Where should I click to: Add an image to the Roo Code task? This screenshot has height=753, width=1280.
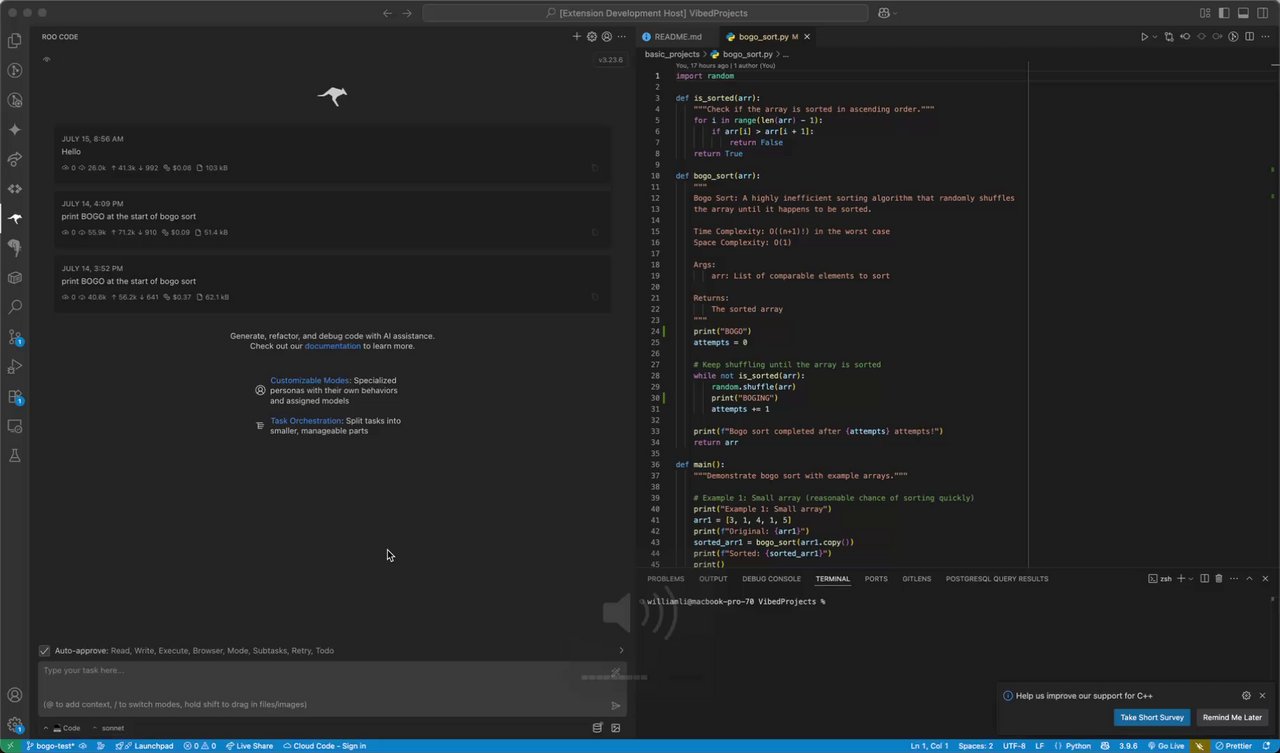point(616,728)
